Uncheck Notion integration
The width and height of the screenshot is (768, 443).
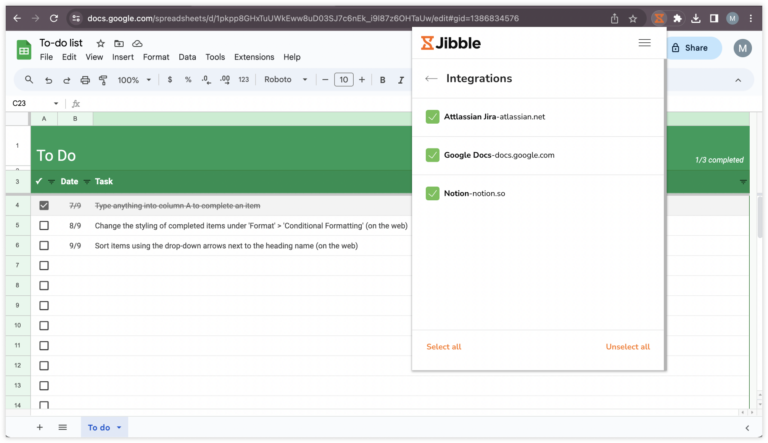[432, 193]
